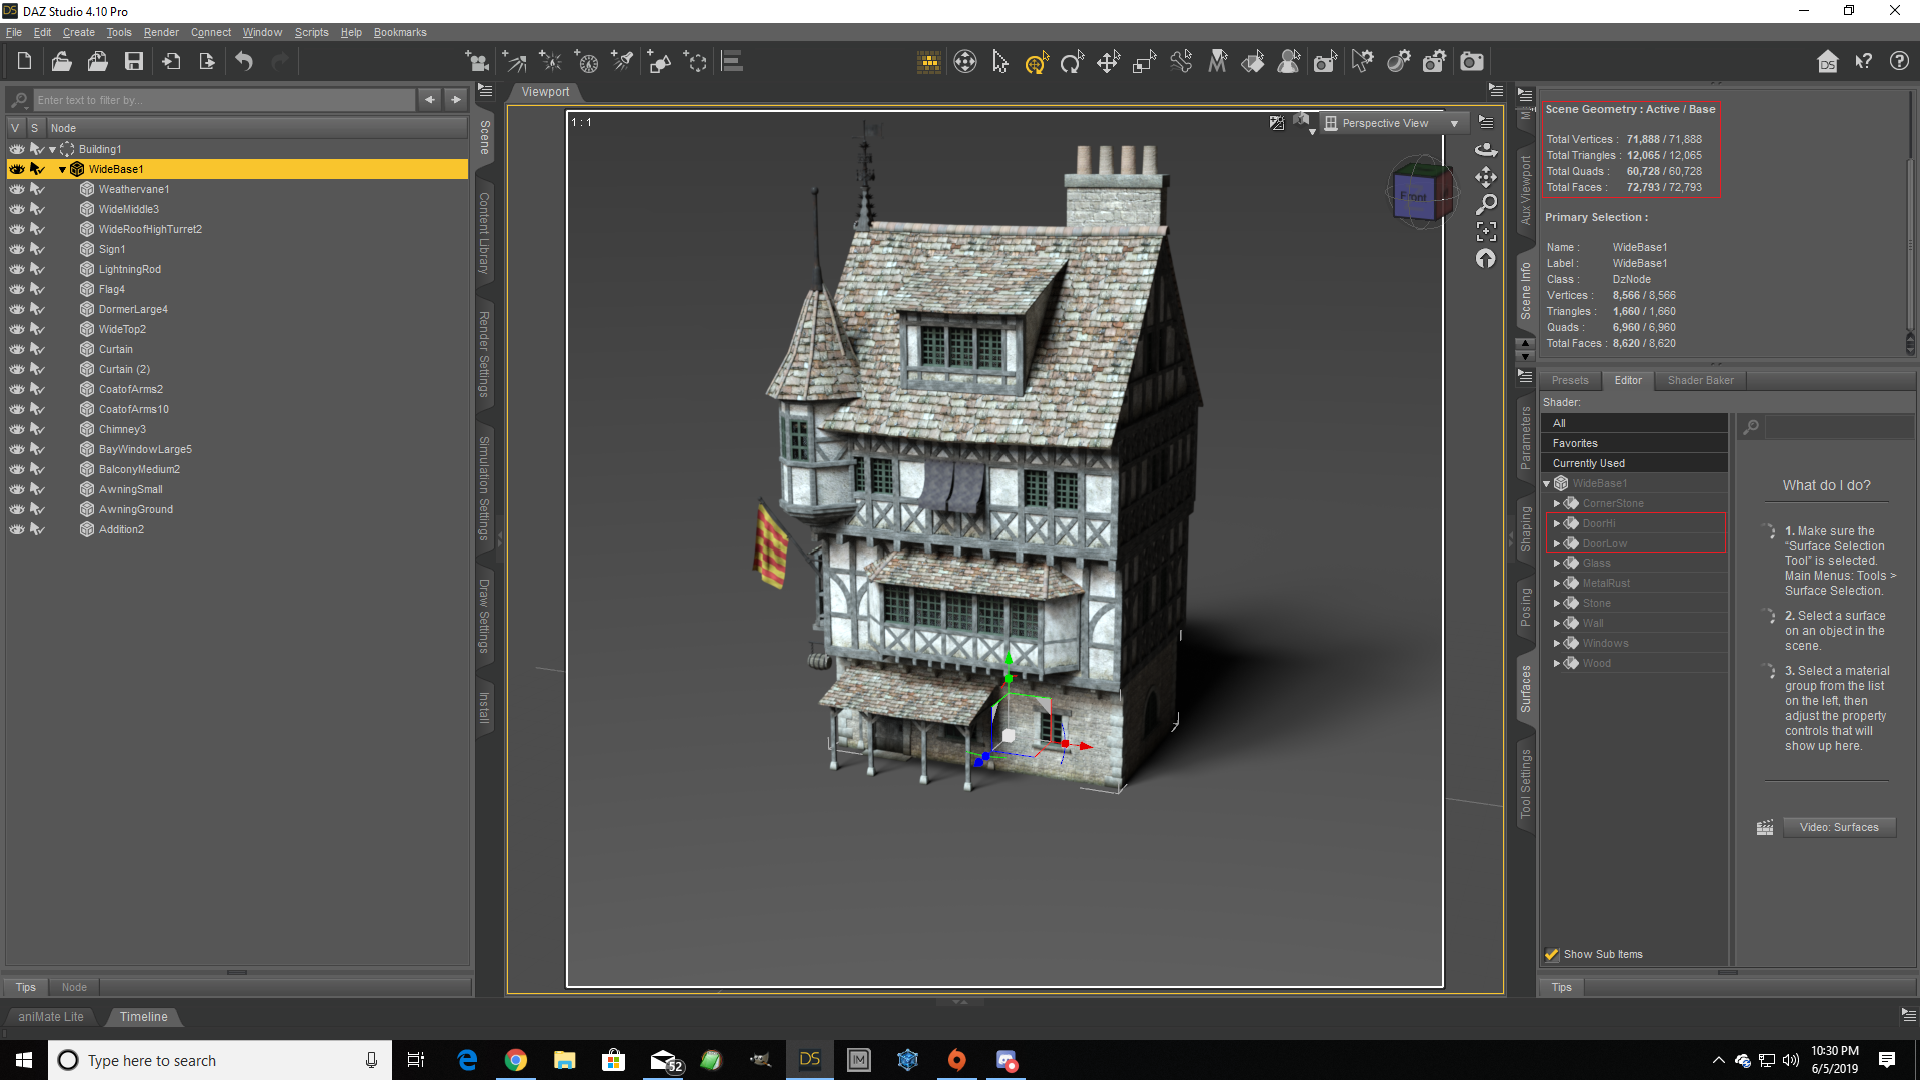The width and height of the screenshot is (1920, 1080).
Task: Uncheck the Show Sub Items checkbox
Action: pos(1552,954)
